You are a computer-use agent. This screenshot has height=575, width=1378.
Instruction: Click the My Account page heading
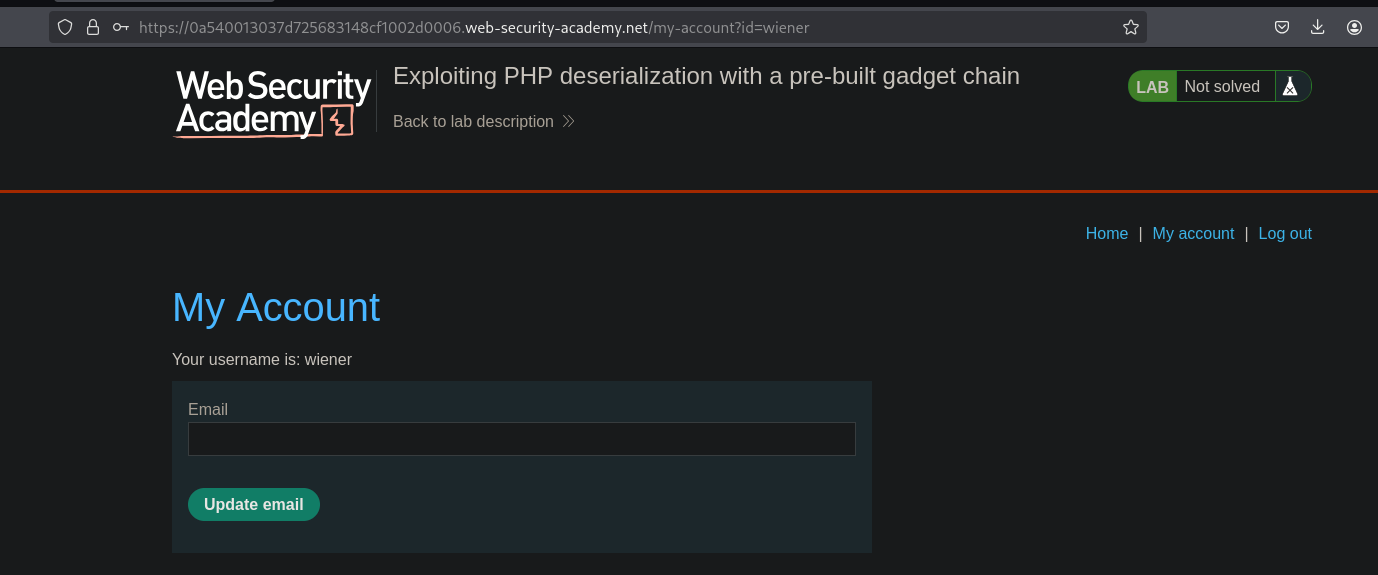[x=276, y=308]
